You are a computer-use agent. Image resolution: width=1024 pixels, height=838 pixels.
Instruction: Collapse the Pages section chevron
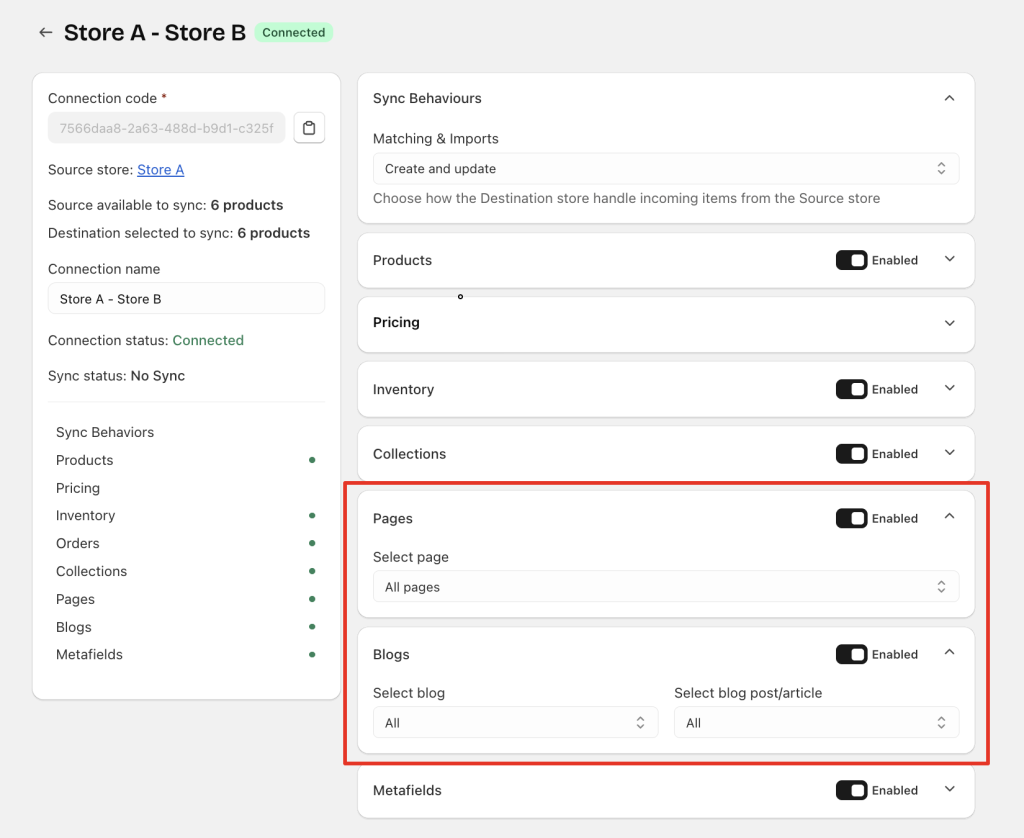tap(949, 517)
